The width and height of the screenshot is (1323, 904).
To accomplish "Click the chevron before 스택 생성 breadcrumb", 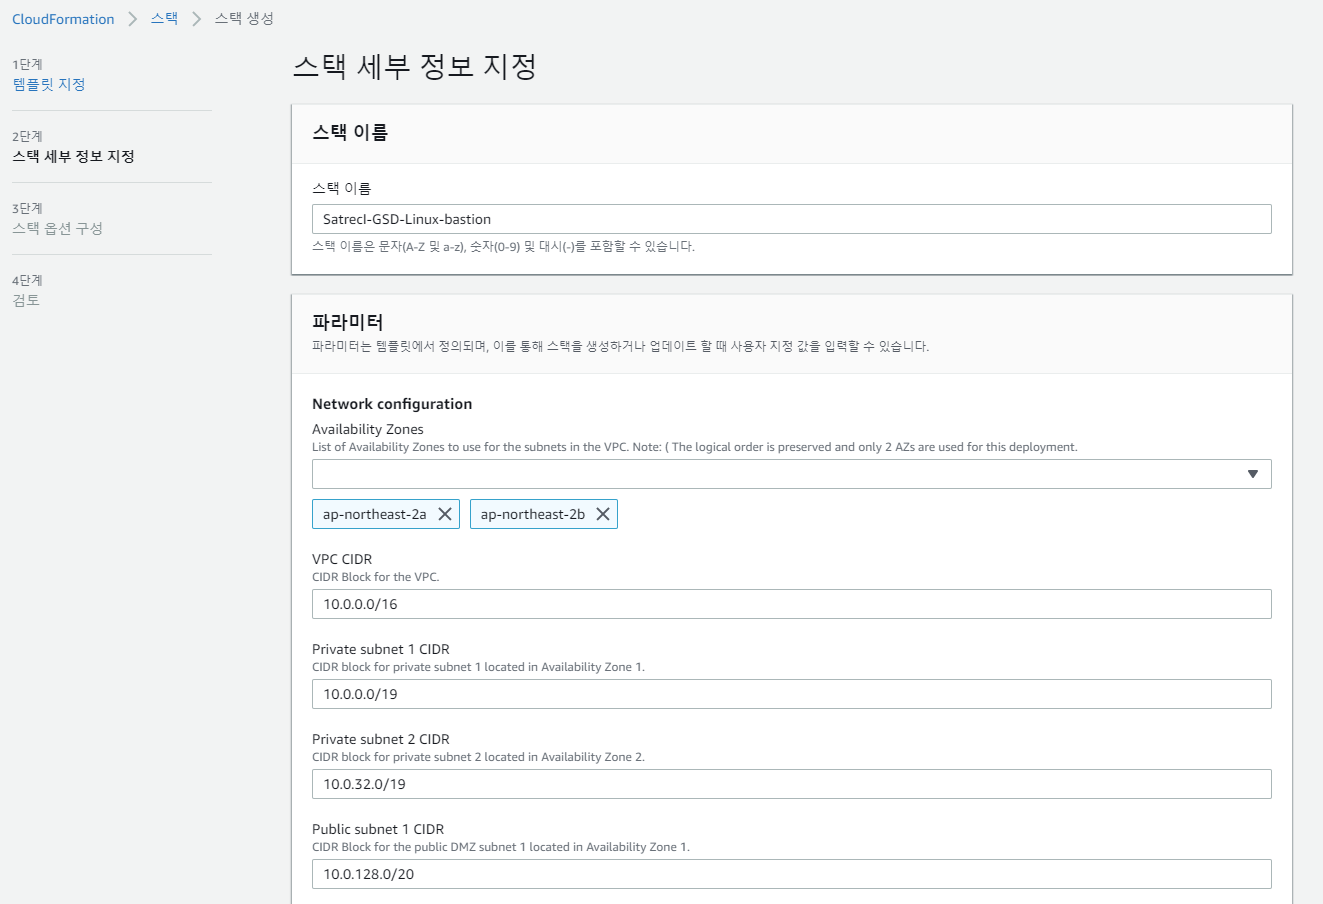I will click(x=197, y=19).
